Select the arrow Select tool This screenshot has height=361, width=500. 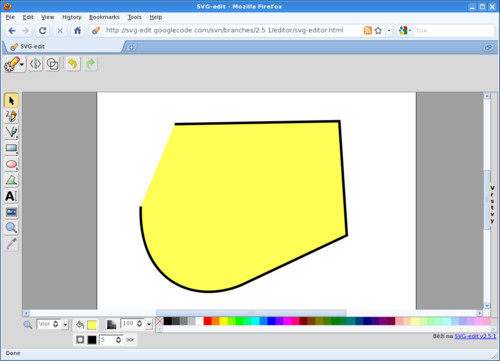[x=11, y=100]
